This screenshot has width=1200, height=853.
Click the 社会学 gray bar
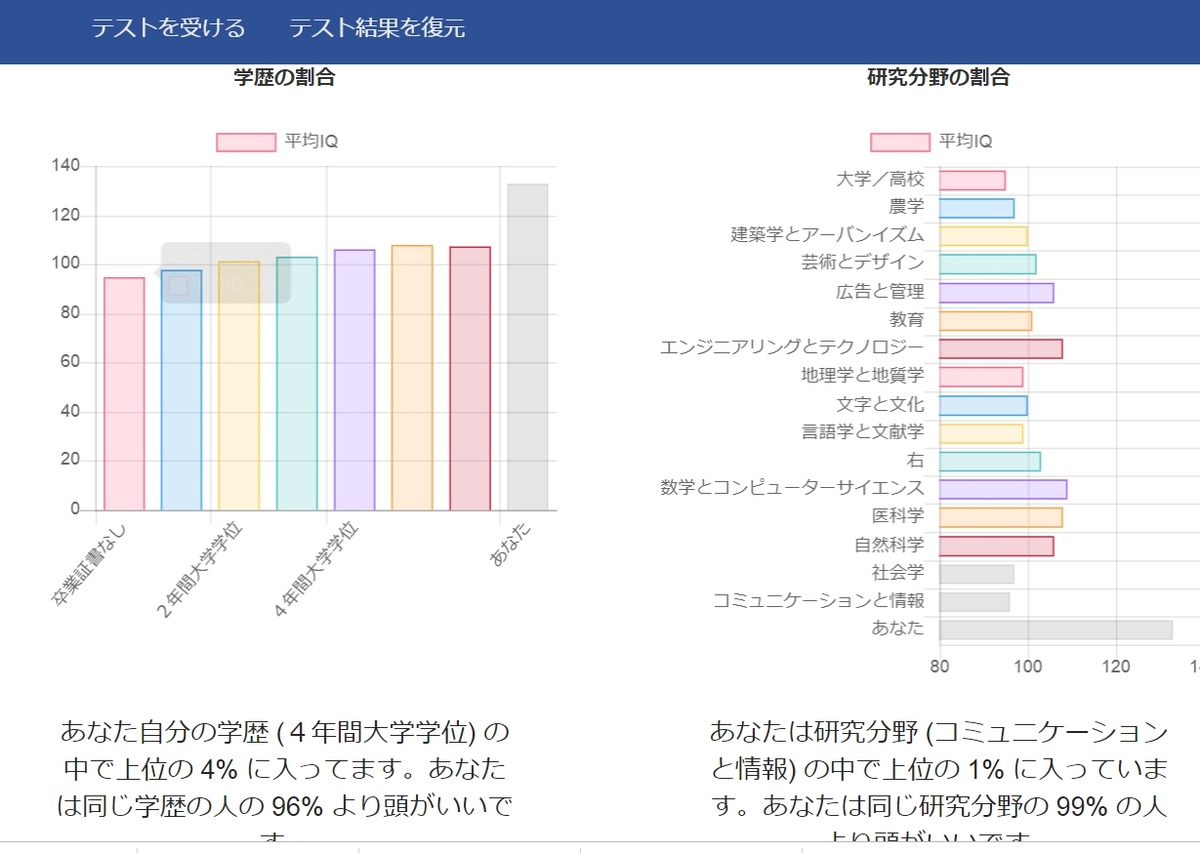[x=977, y=574]
